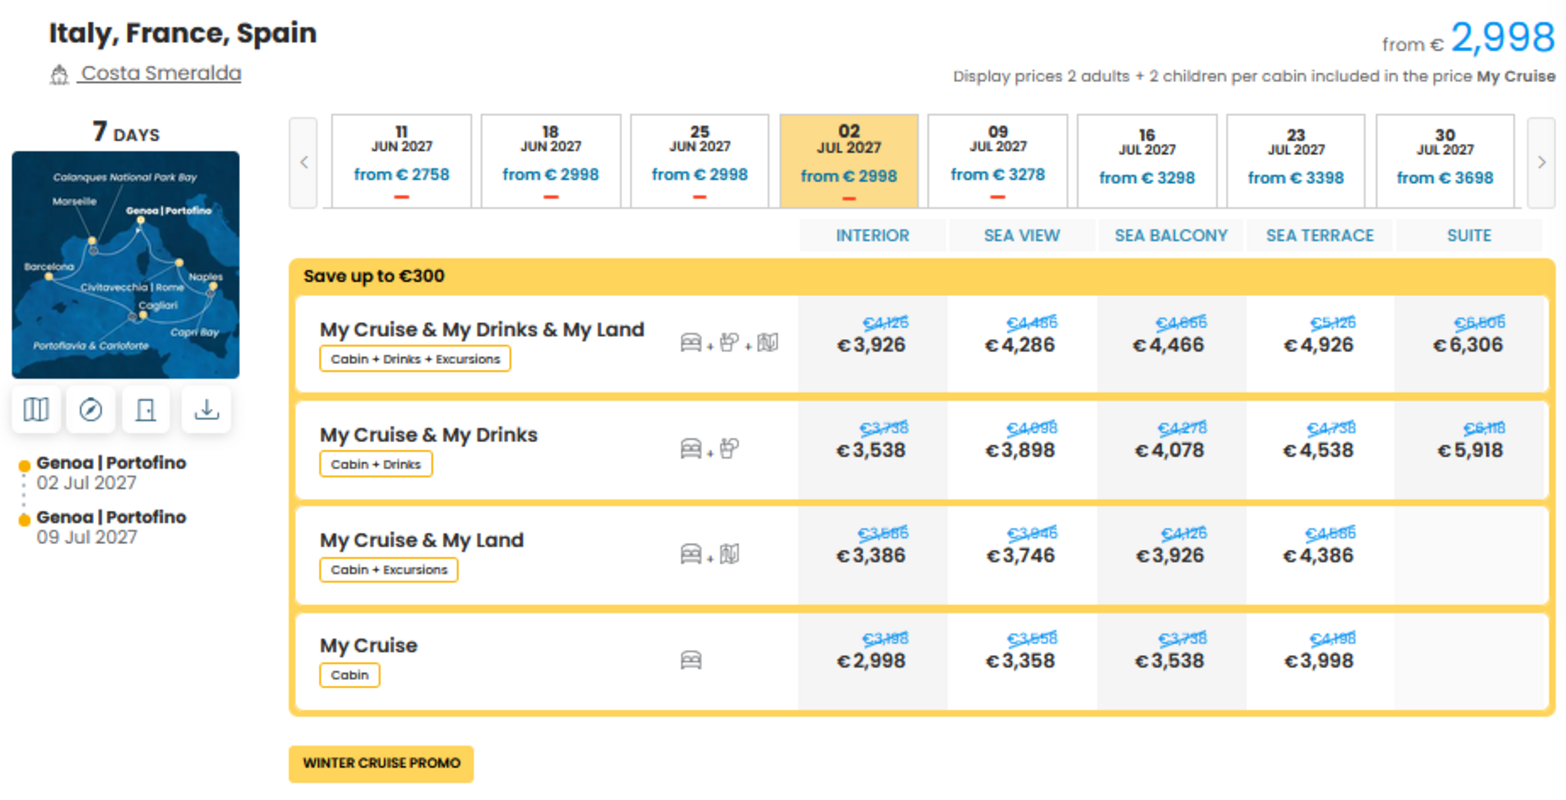Click the compass icon under the map
The image size is (1566, 800).
(91, 410)
